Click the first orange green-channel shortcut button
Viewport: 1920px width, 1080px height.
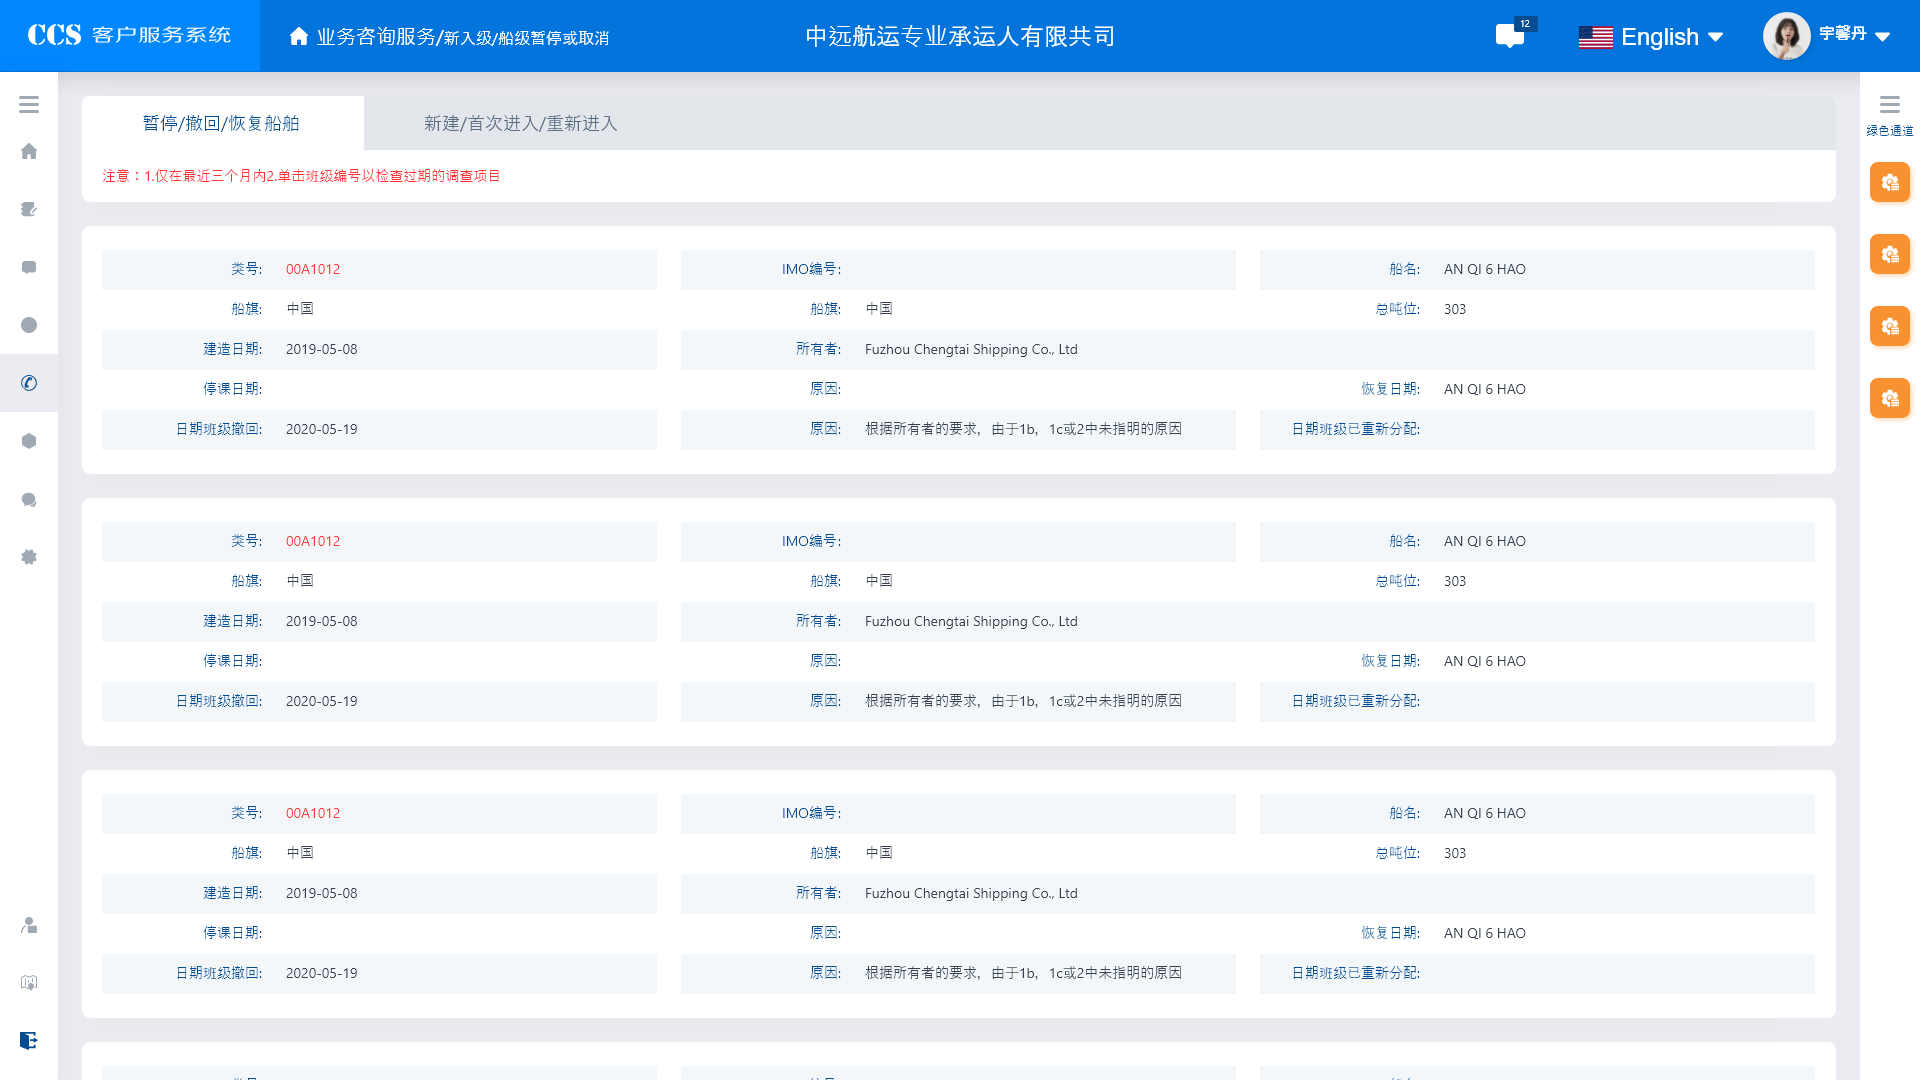[x=1889, y=182]
